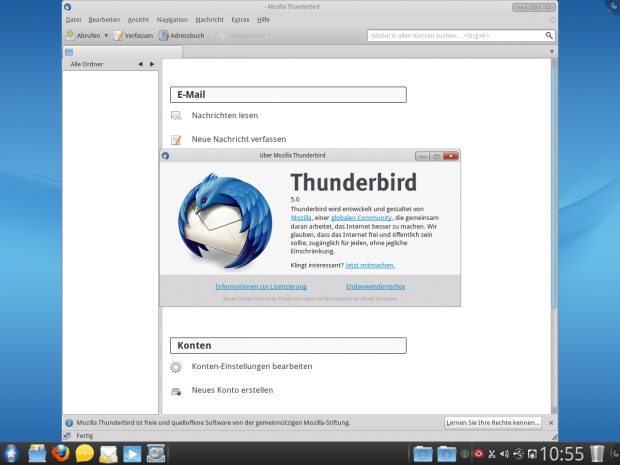
Task: Open the media player taskbar icon
Action: pos(132,454)
